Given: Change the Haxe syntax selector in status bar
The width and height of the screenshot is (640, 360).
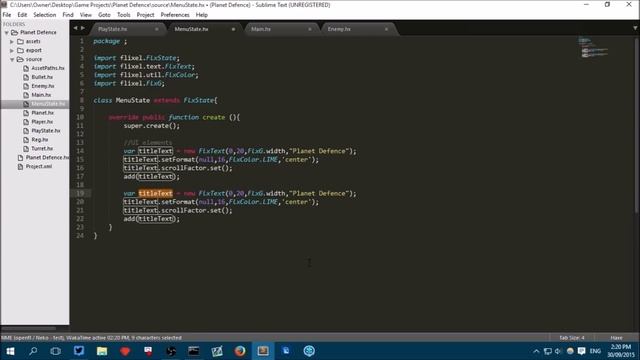Looking at the screenshot, I should pyautogui.click(x=616, y=338).
